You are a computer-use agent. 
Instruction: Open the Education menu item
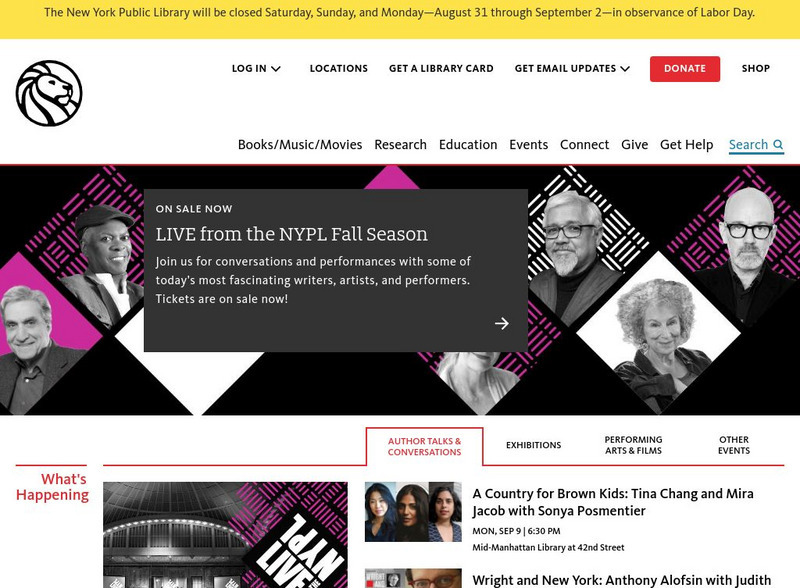pos(468,144)
